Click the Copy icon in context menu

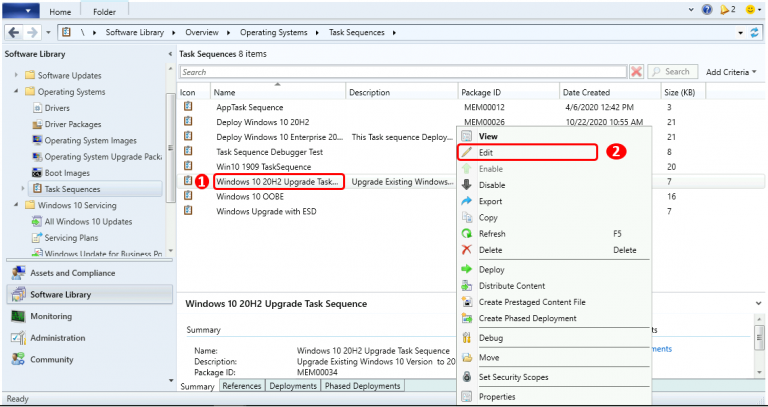click(467, 217)
